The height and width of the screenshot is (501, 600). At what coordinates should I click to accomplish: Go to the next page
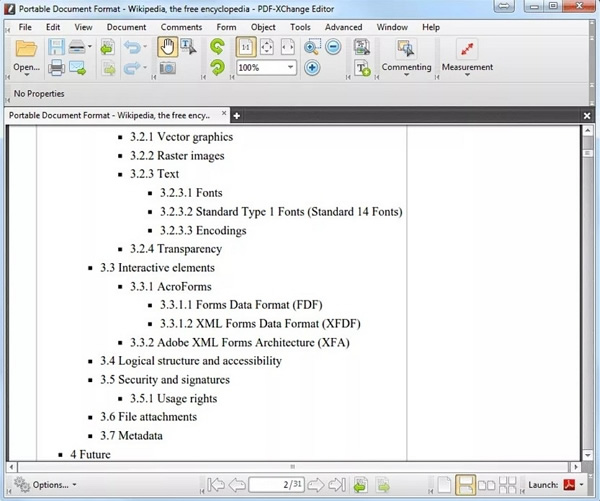pyautogui.click(x=316, y=485)
